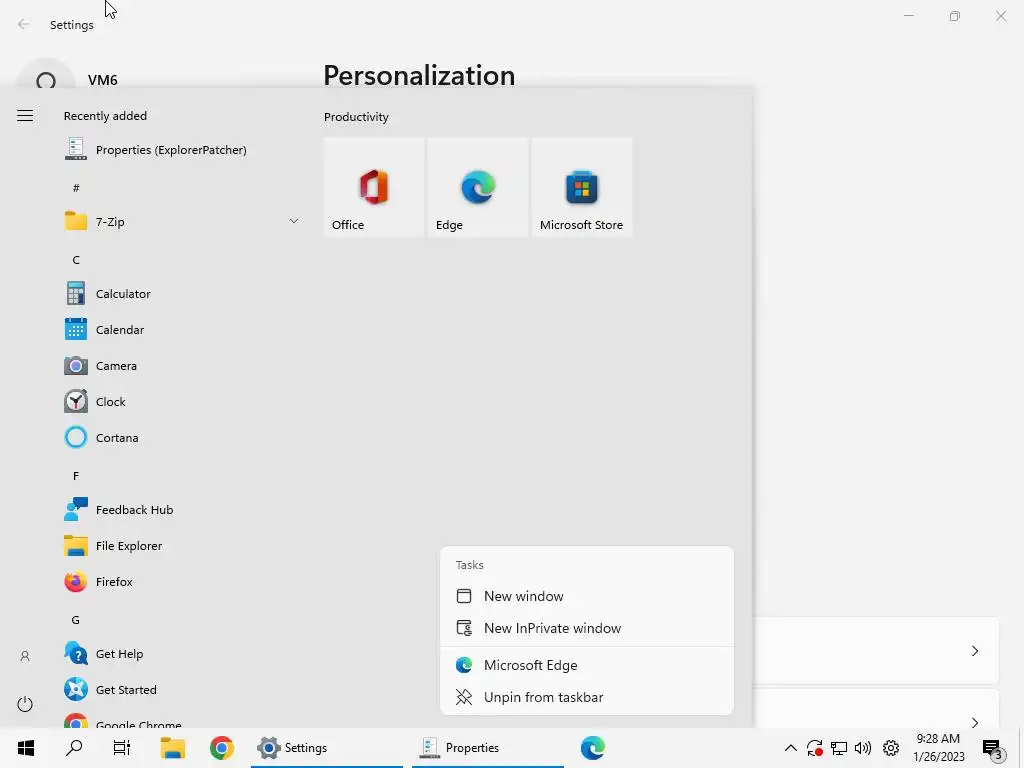Open Feedback Hub
Image resolution: width=1024 pixels, height=768 pixels.
click(x=119, y=509)
